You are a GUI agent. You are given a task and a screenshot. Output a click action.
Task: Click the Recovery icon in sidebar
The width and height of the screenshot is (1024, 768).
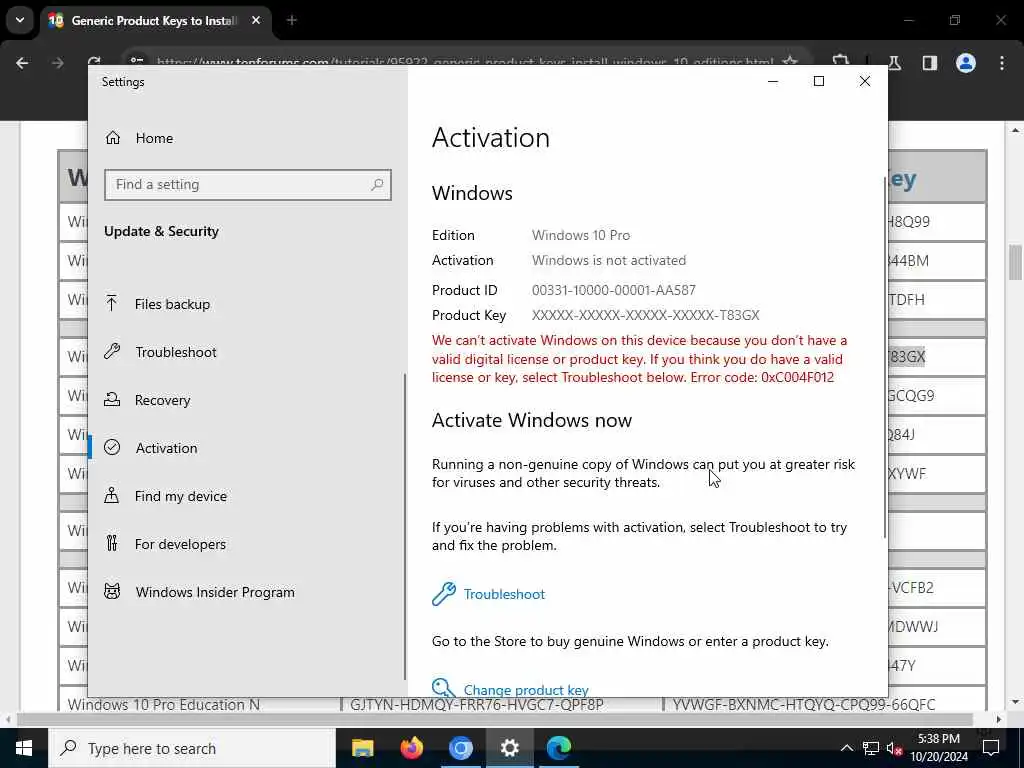coord(112,399)
